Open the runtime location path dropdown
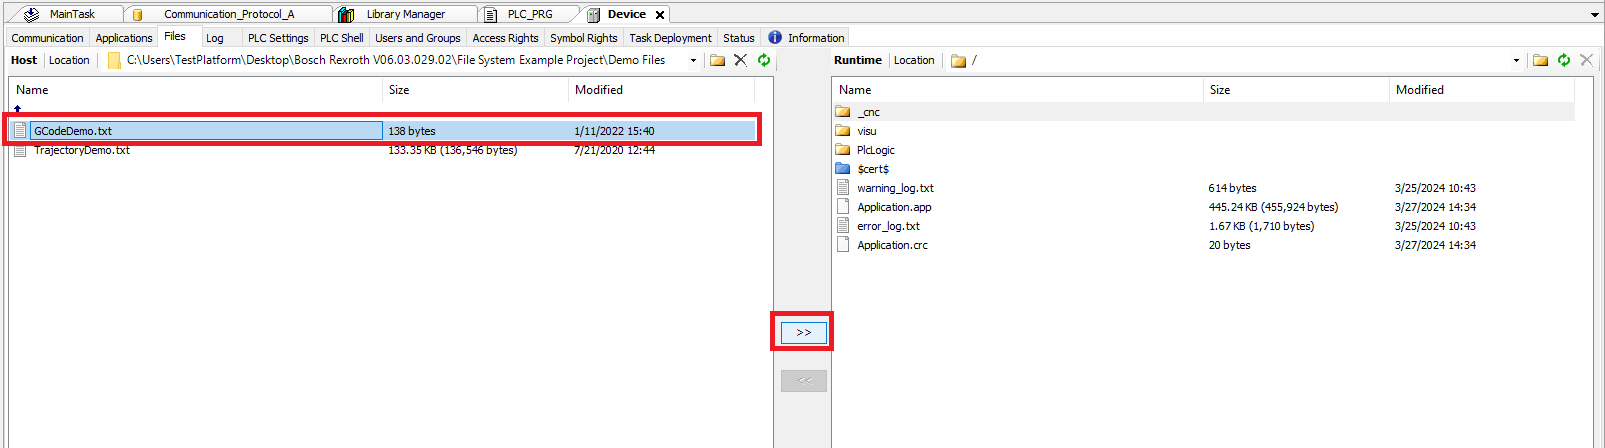This screenshot has height=448, width=1605. tap(1516, 61)
